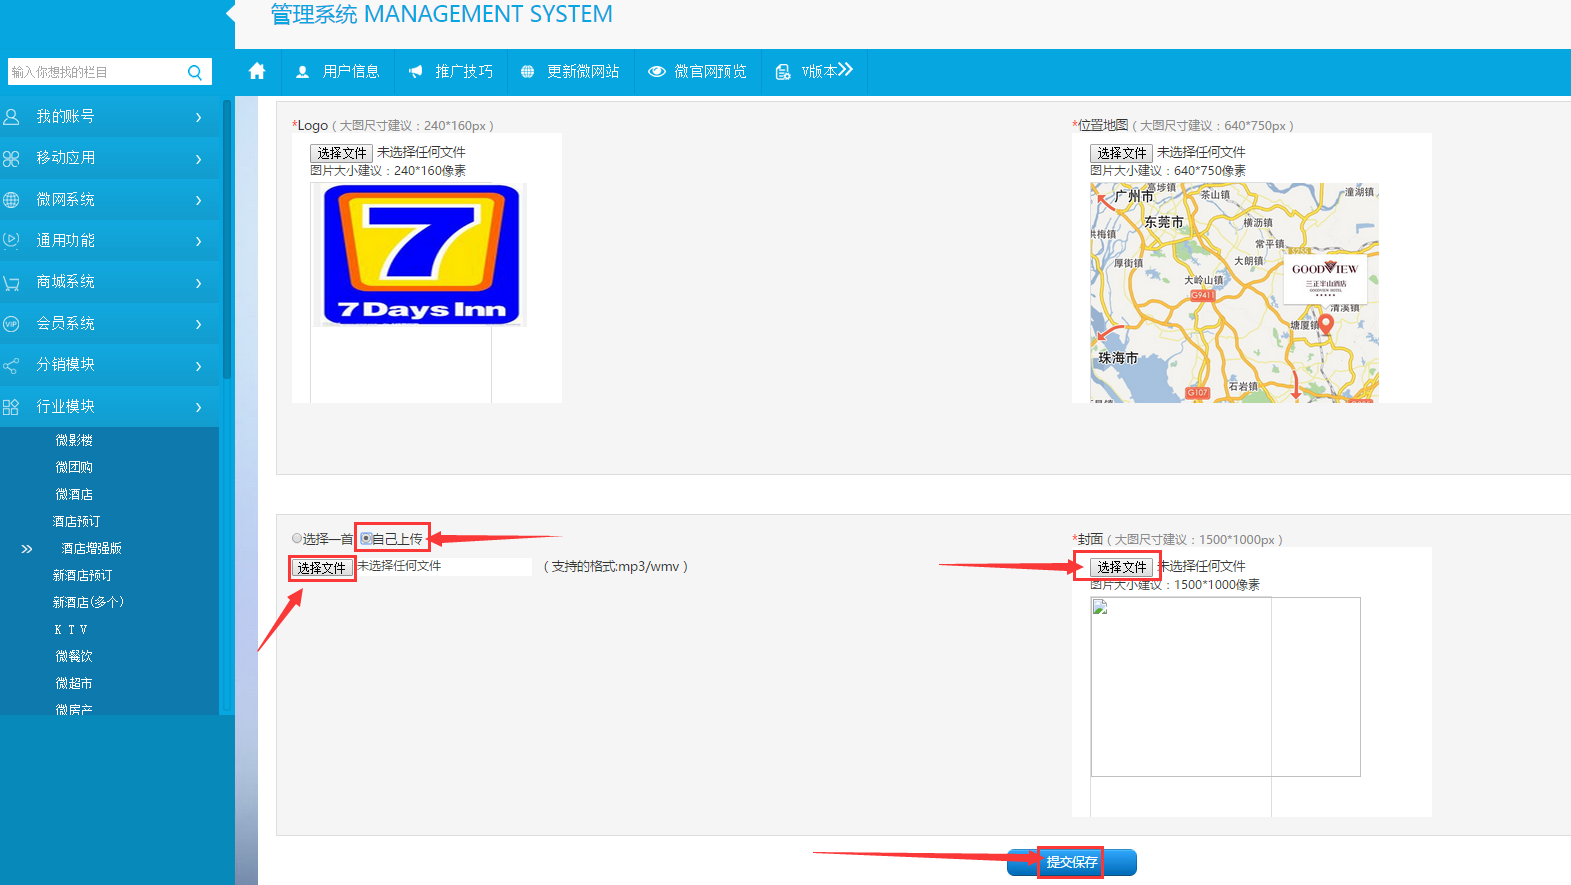Click the location map thumbnail image

coord(1234,292)
